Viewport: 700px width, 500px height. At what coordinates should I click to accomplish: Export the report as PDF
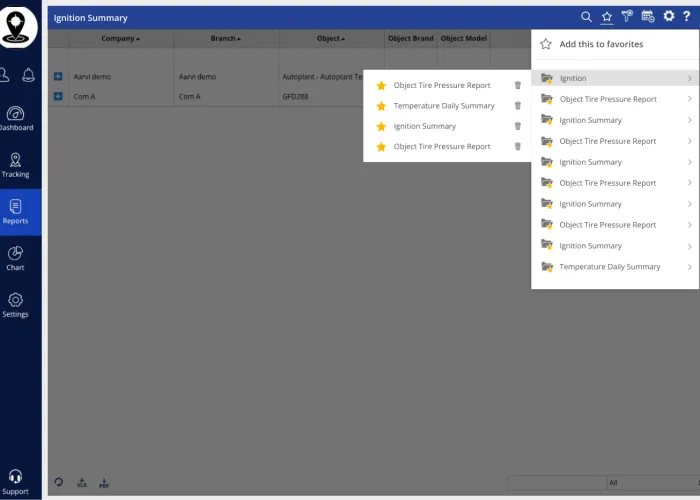103,483
